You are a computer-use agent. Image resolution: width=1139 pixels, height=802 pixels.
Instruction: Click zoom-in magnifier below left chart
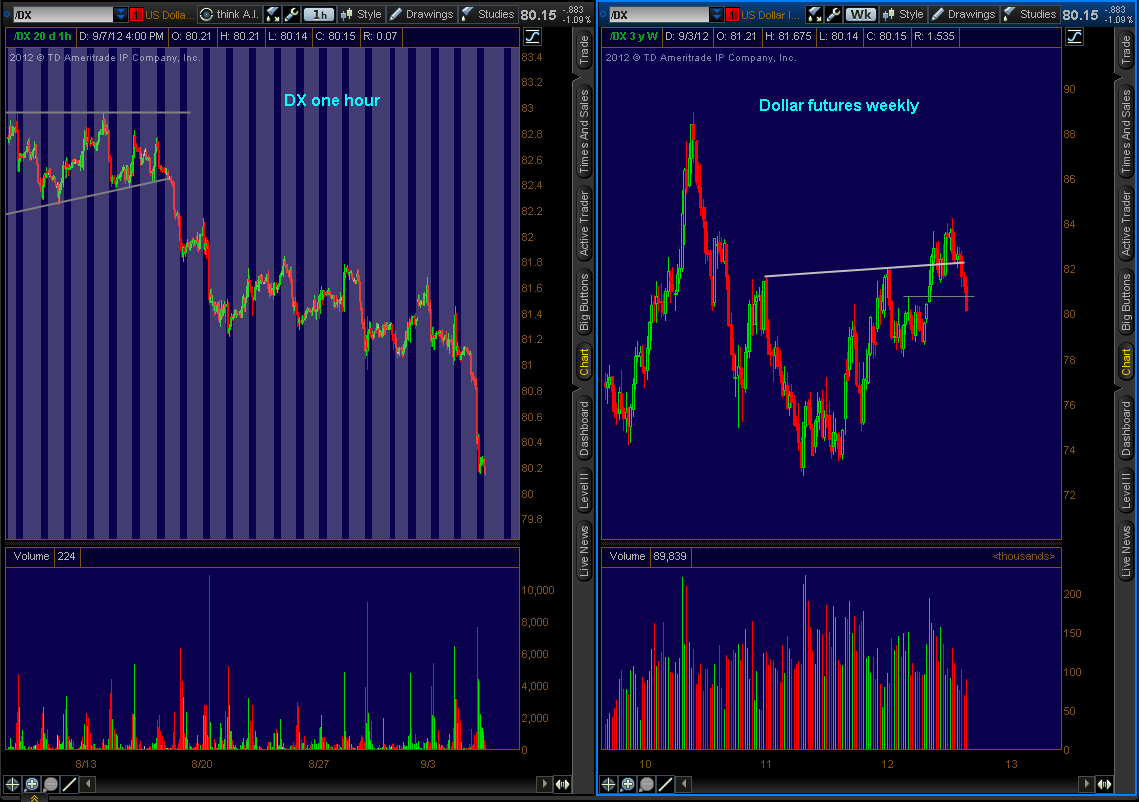pos(32,784)
